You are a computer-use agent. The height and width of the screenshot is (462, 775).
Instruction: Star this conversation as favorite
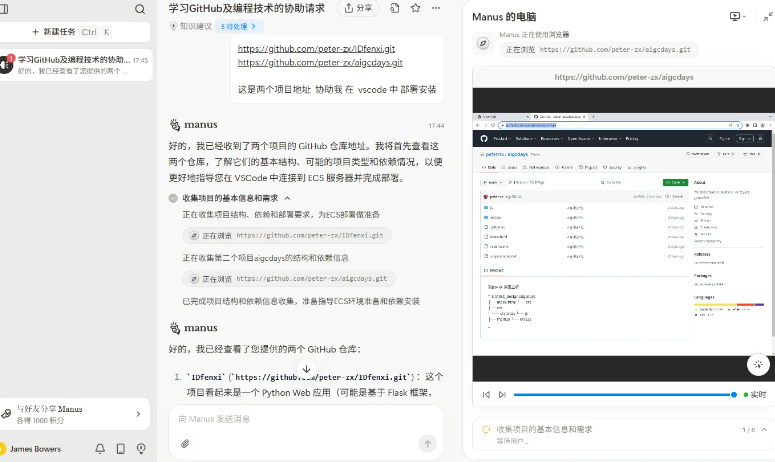(415, 8)
